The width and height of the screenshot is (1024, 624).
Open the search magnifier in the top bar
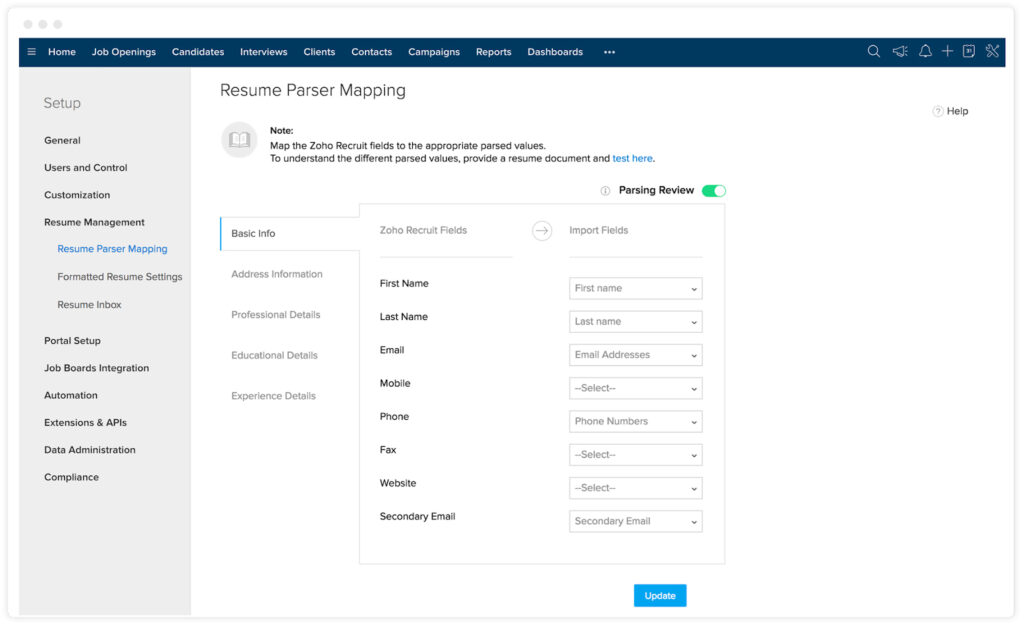(873, 51)
